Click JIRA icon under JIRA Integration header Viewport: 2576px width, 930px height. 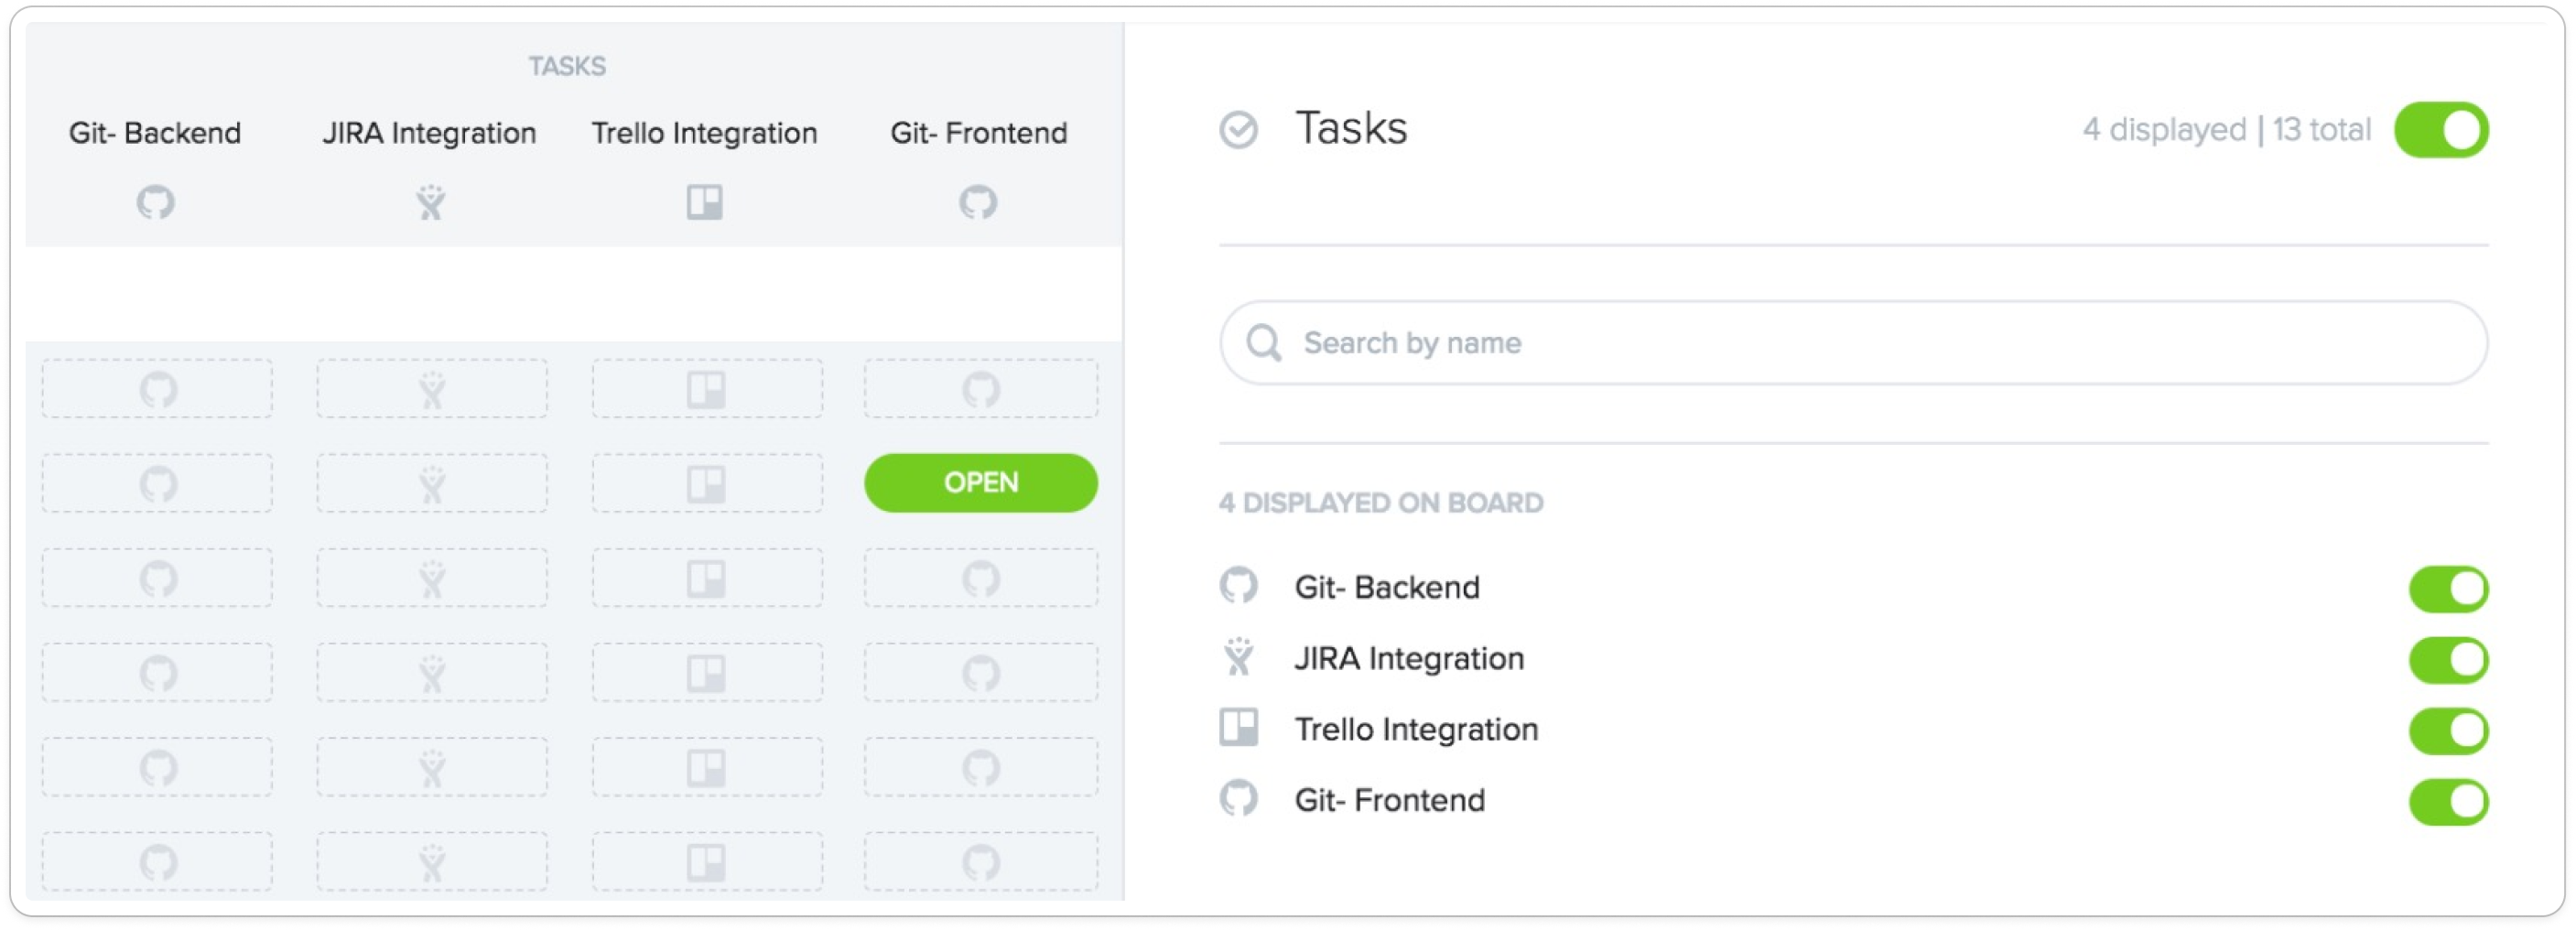pyautogui.click(x=430, y=203)
